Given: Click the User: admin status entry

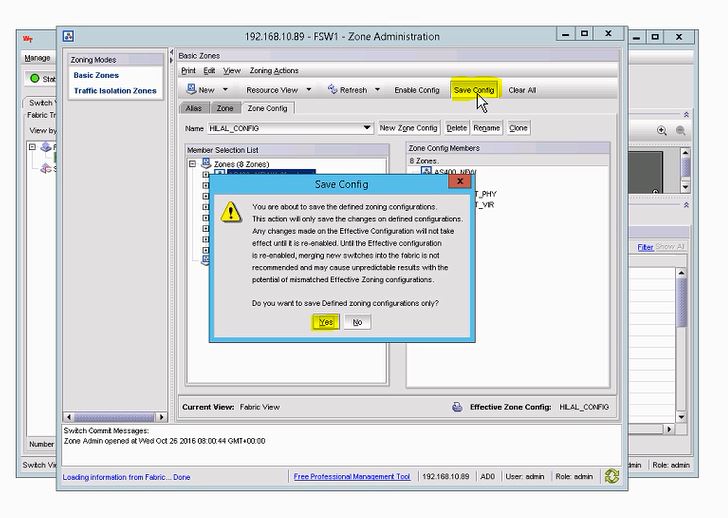Looking at the screenshot, I should pyautogui.click(x=525, y=476).
